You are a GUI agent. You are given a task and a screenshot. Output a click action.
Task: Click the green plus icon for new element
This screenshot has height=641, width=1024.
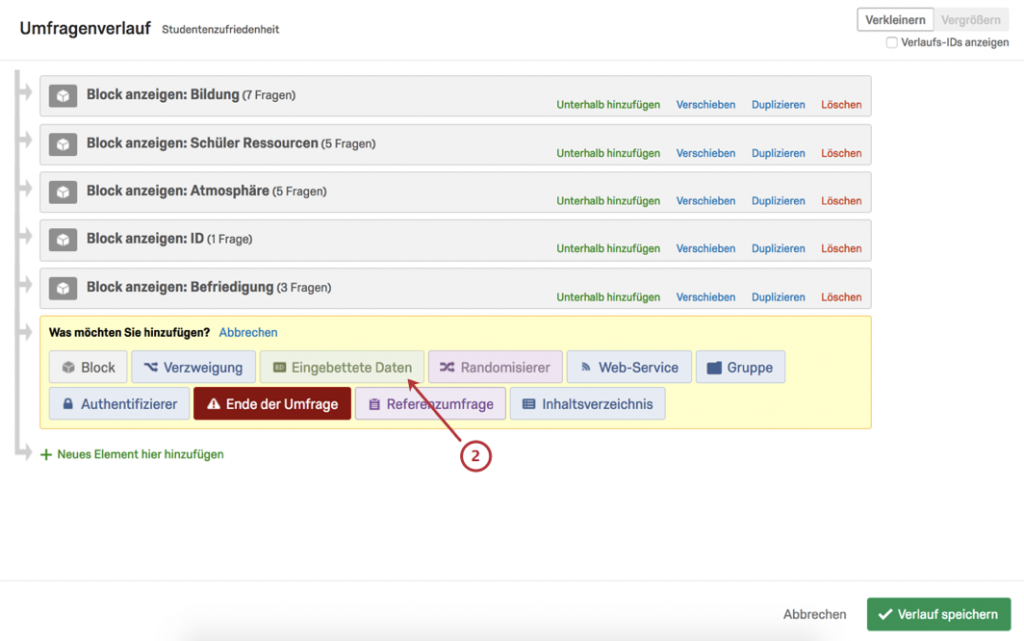click(46, 454)
